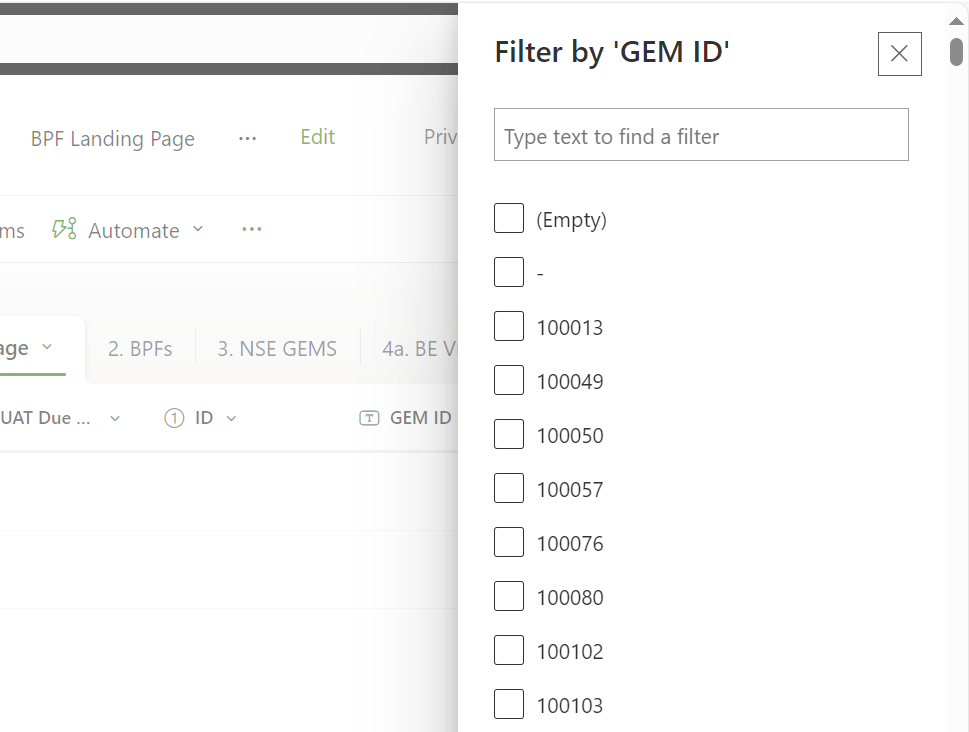Tick the checkbox for 100013
969x732 pixels.
tap(509, 326)
